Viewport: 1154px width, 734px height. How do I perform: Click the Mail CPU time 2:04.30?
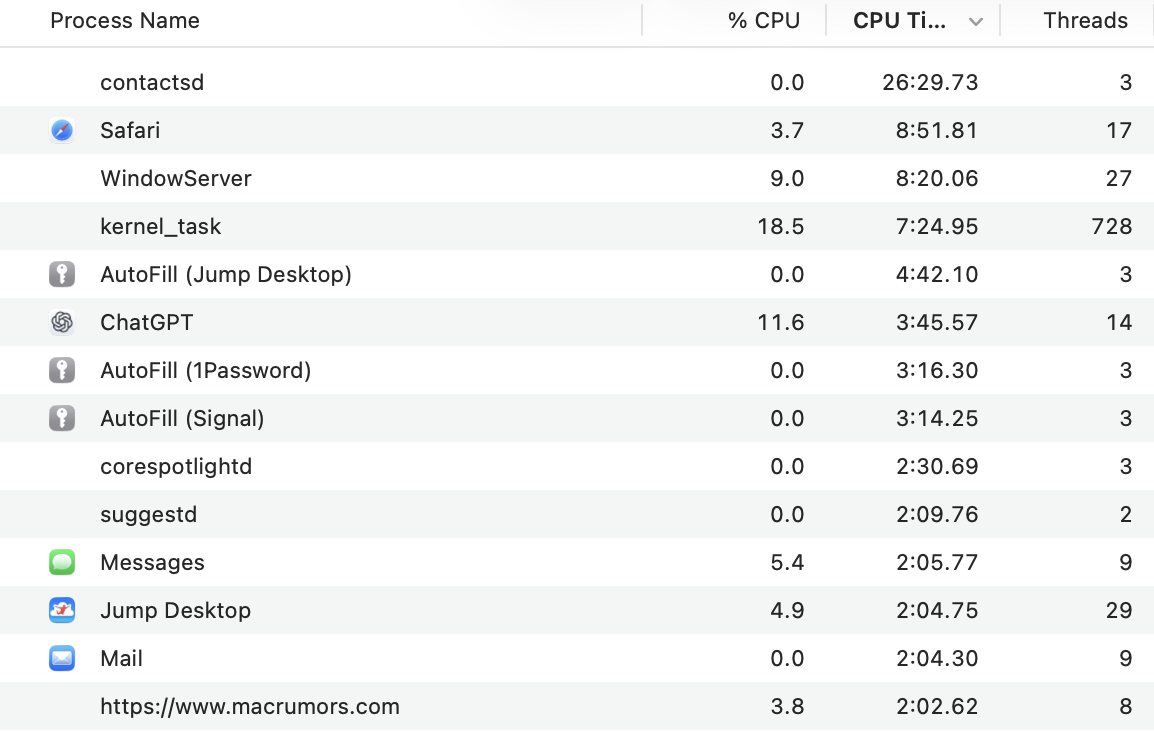pyautogui.click(x=937, y=658)
